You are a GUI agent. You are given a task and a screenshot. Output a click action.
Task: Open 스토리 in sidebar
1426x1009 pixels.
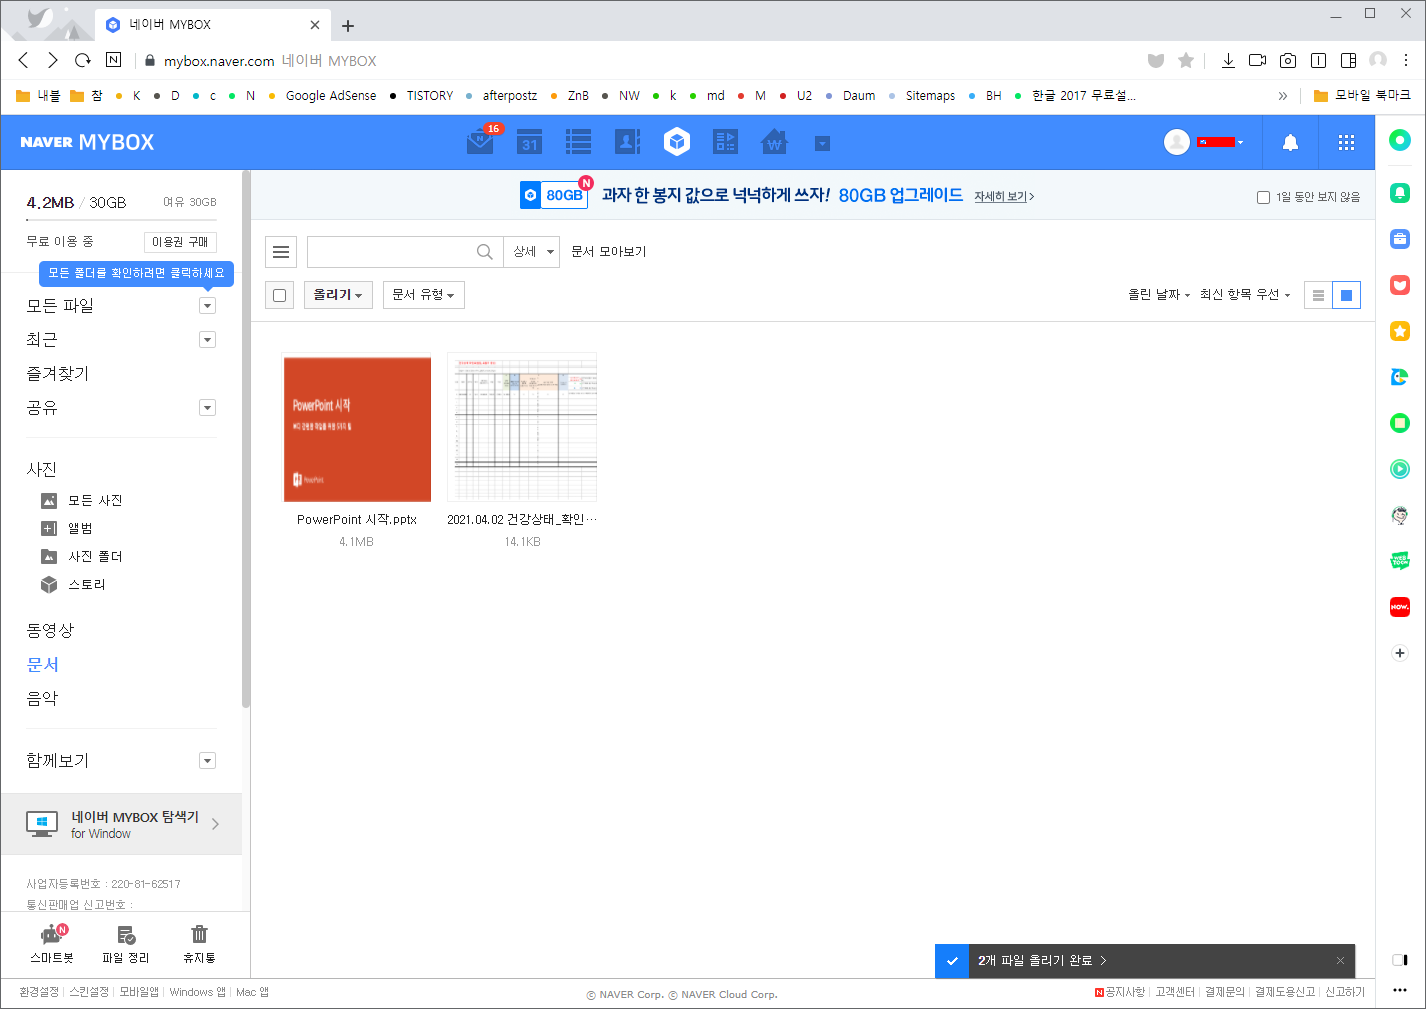[86, 584]
